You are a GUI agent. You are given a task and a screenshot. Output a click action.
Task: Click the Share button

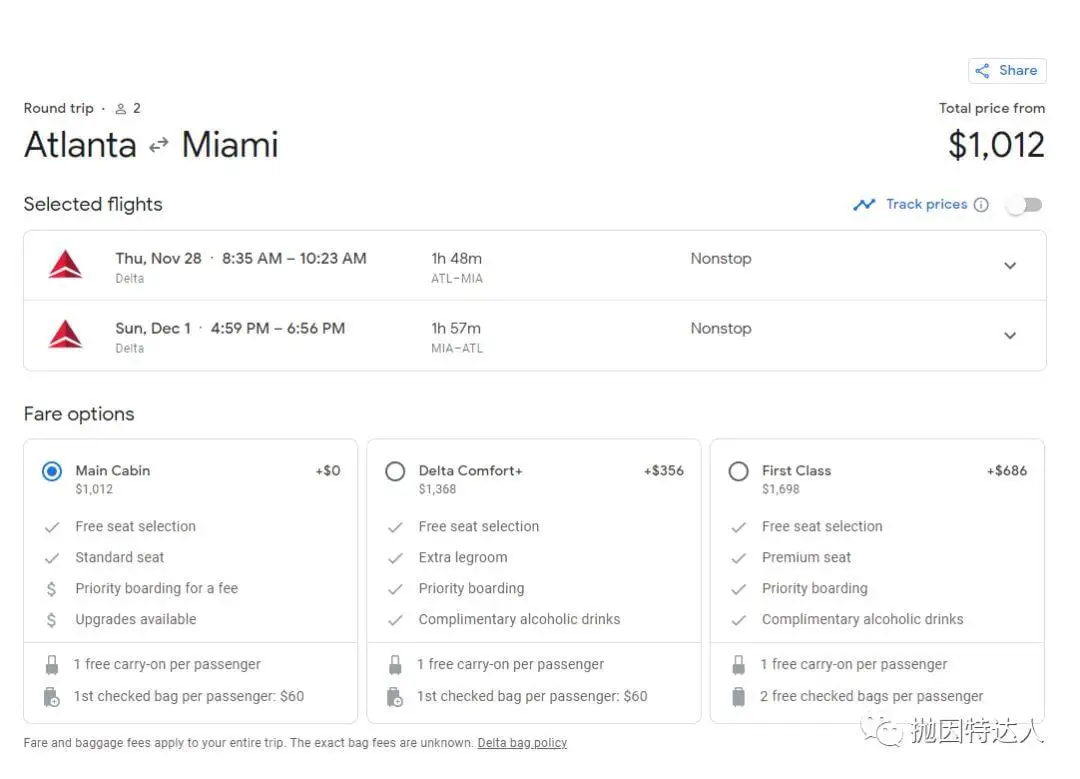pyautogui.click(x=1006, y=71)
